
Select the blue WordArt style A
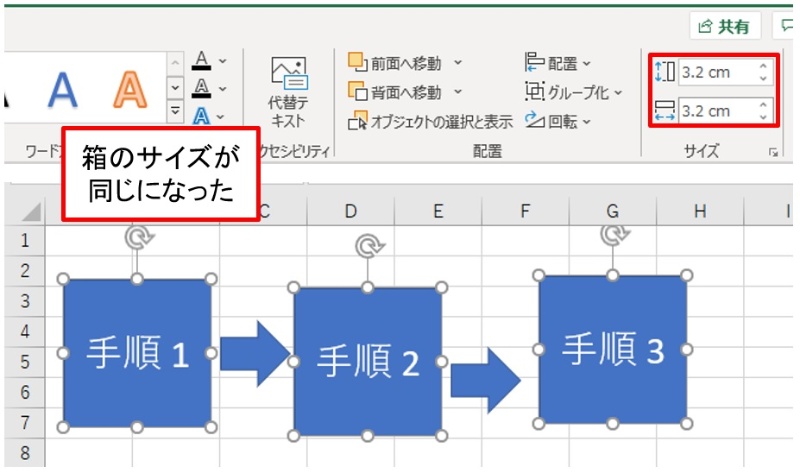63,91
